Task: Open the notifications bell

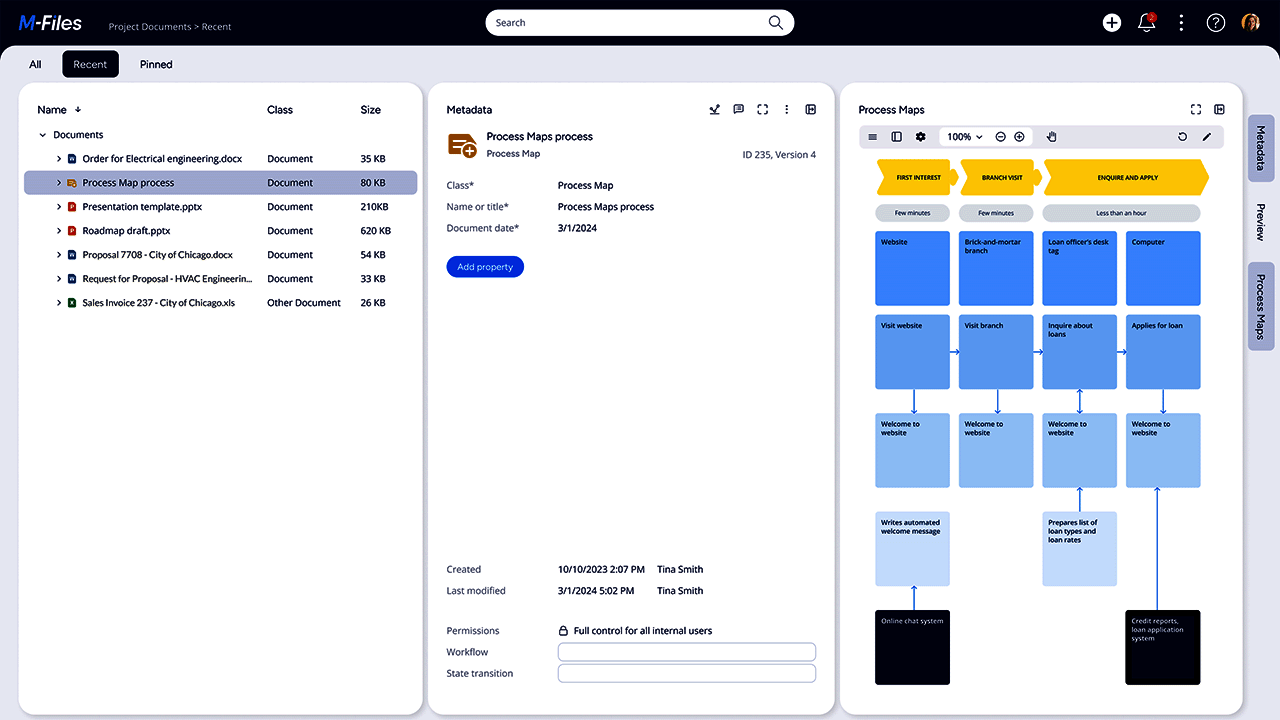Action: point(1147,23)
